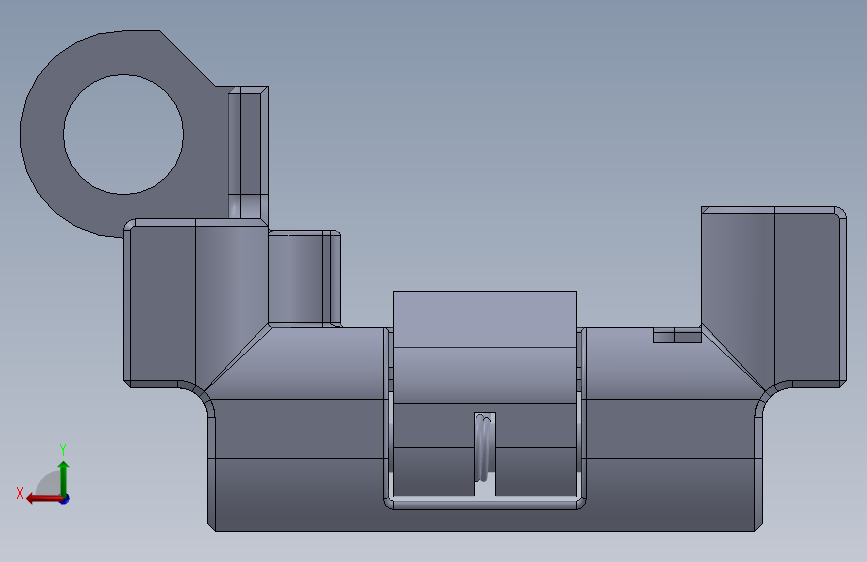Click the blue Z axis dot of the triad
Image resolution: width=867 pixels, height=562 pixels.
pos(65,499)
